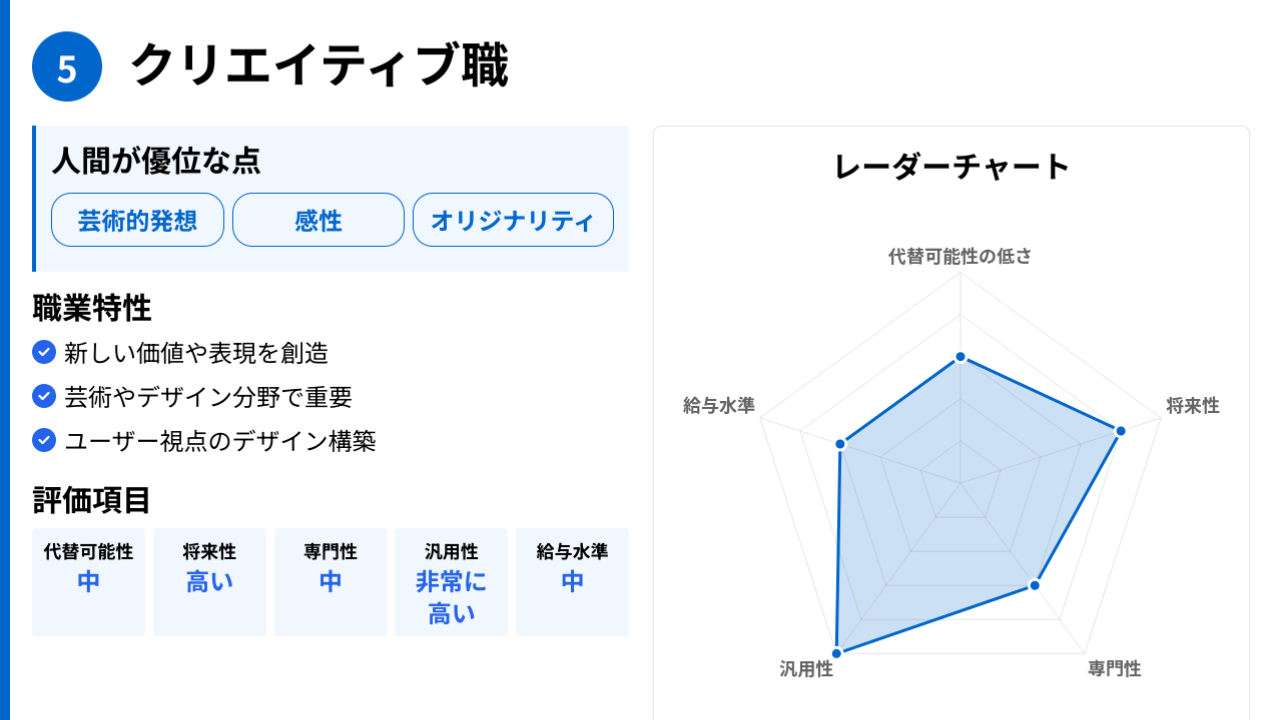Select the 感性 pill tag

318,220
